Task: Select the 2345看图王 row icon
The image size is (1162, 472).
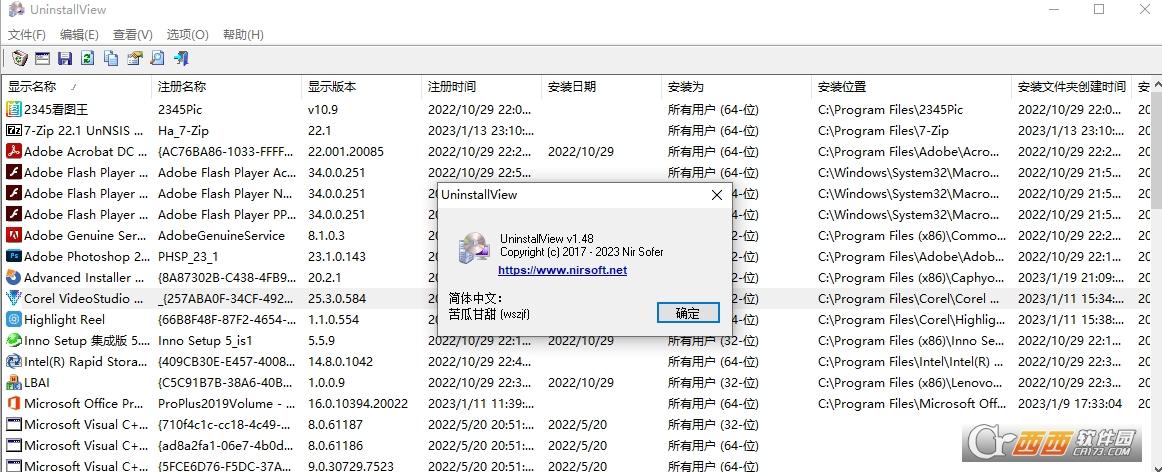Action: tap(13, 110)
